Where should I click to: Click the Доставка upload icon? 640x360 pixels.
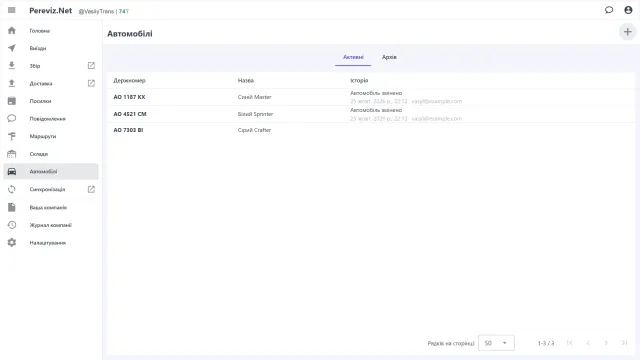[x=12, y=83]
